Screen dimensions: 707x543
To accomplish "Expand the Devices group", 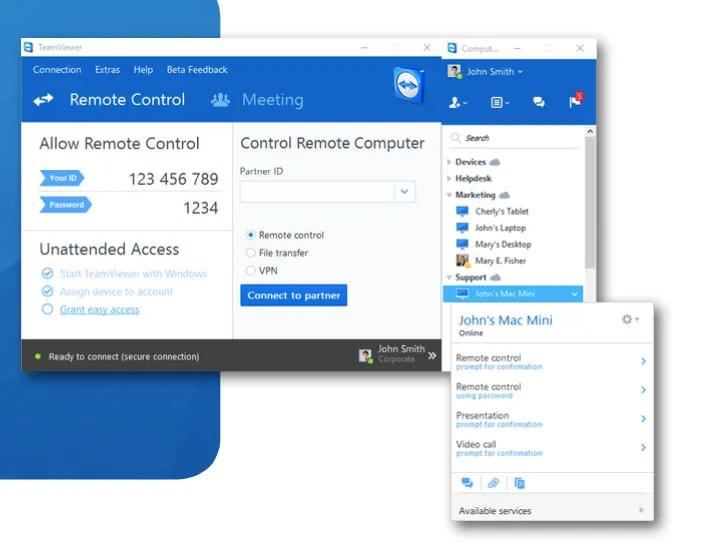I will 449,162.
